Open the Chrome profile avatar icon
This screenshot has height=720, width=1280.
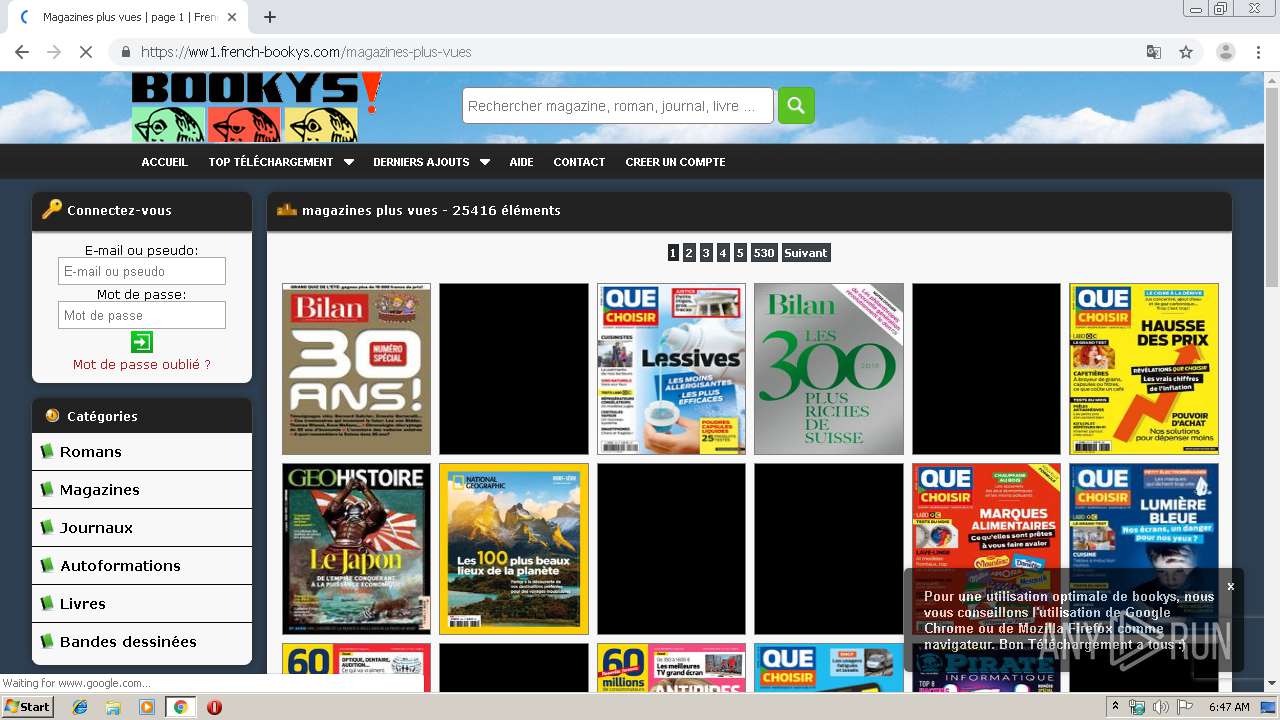click(x=1226, y=52)
